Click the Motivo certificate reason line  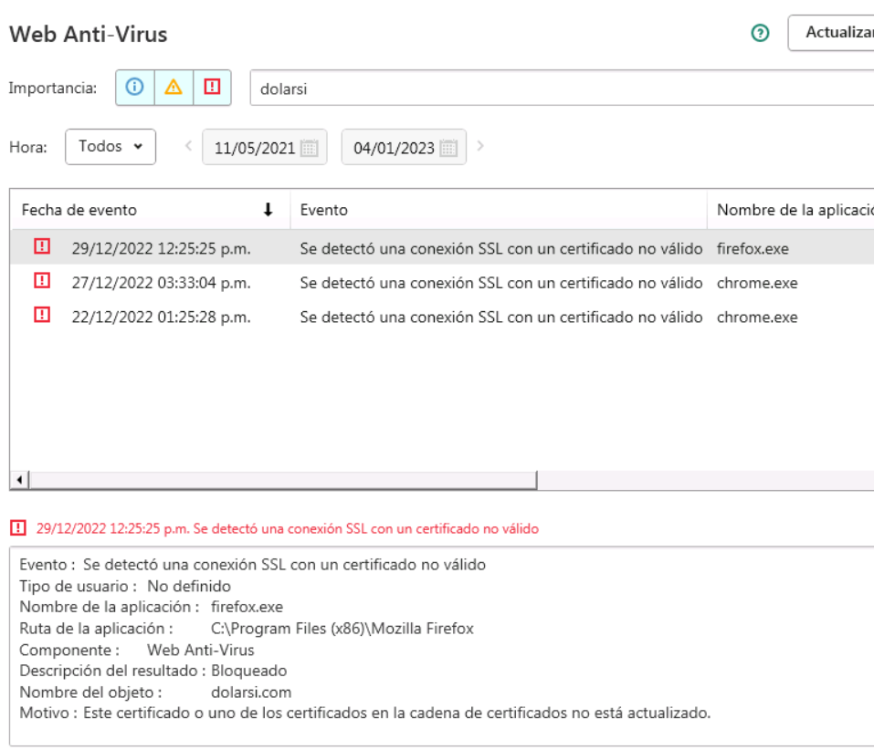pyautogui.click(x=365, y=713)
